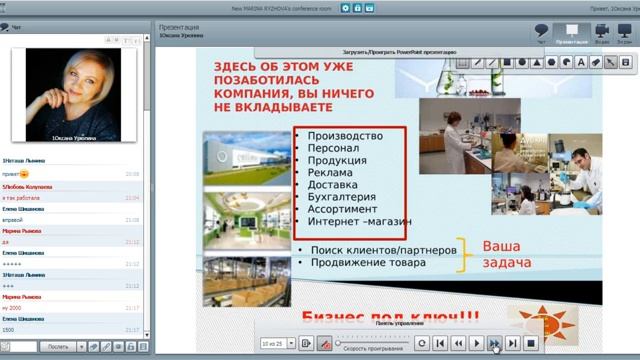Select the eraser tool
This screenshot has height=360, width=640.
click(x=596, y=62)
